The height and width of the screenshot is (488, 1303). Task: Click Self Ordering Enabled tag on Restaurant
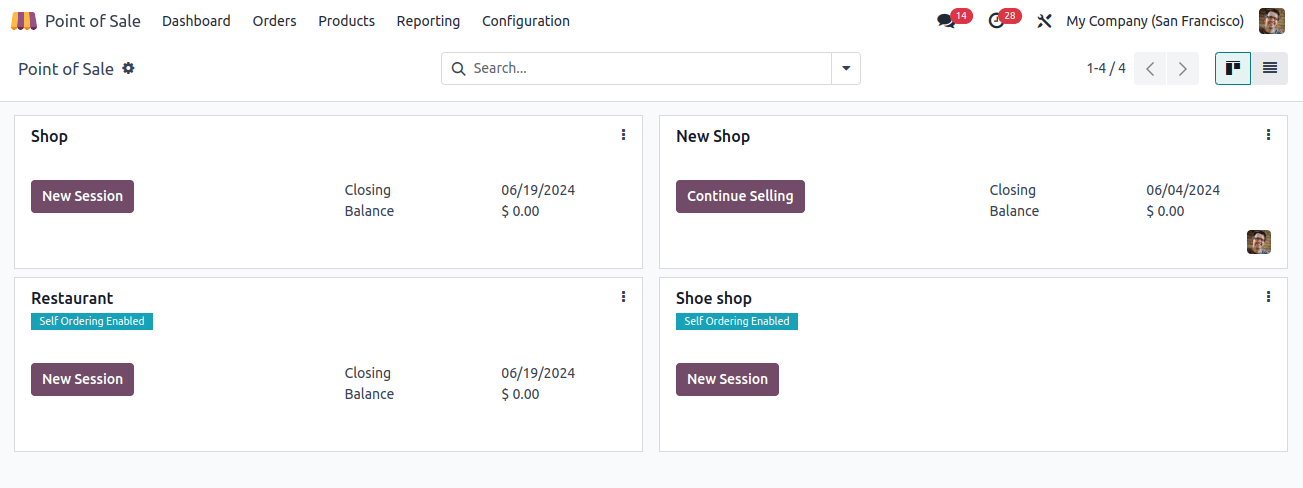92,321
